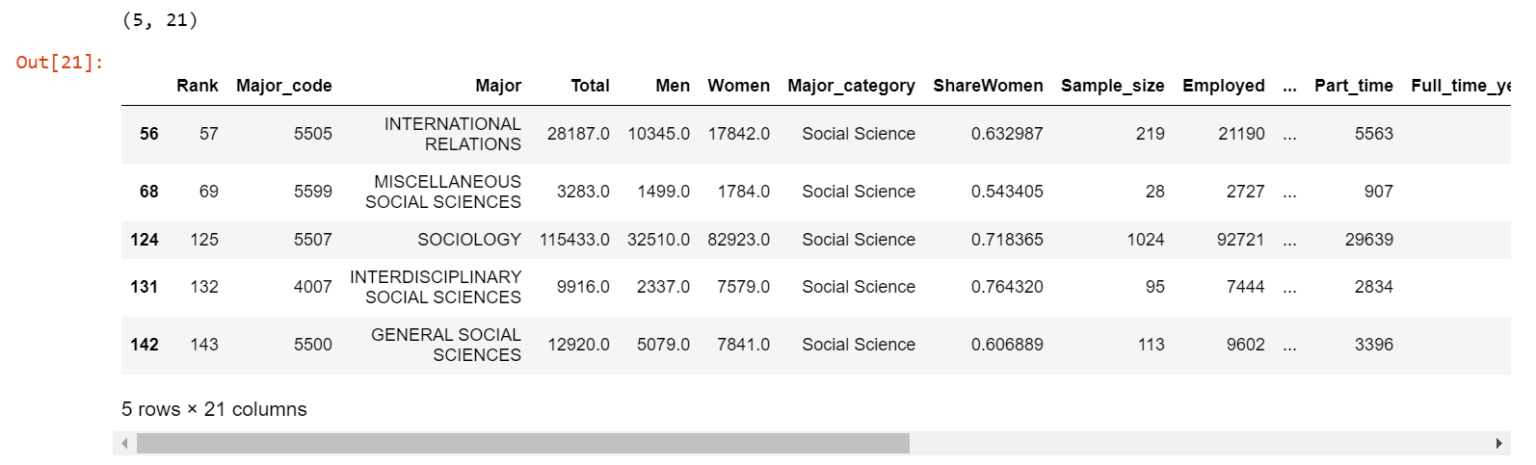Viewport: 1536px width, 465px height.
Task: Click the Major_code column header
Action: pyautogui.click(x=284, y=86)
